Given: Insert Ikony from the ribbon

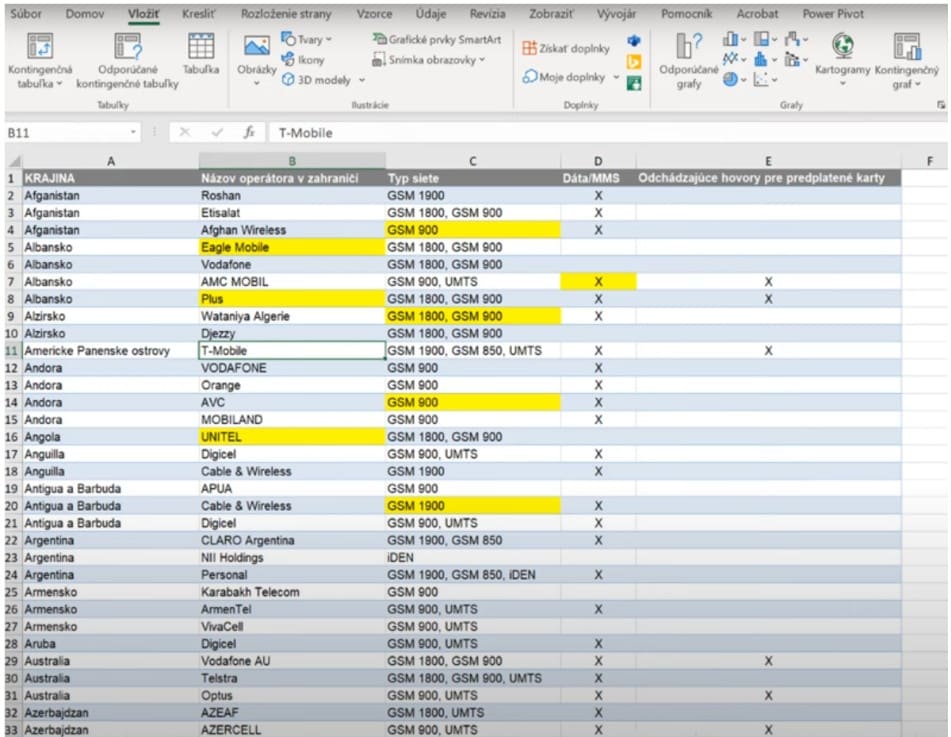Looking at the screenshot, I should tap(303, 59).
